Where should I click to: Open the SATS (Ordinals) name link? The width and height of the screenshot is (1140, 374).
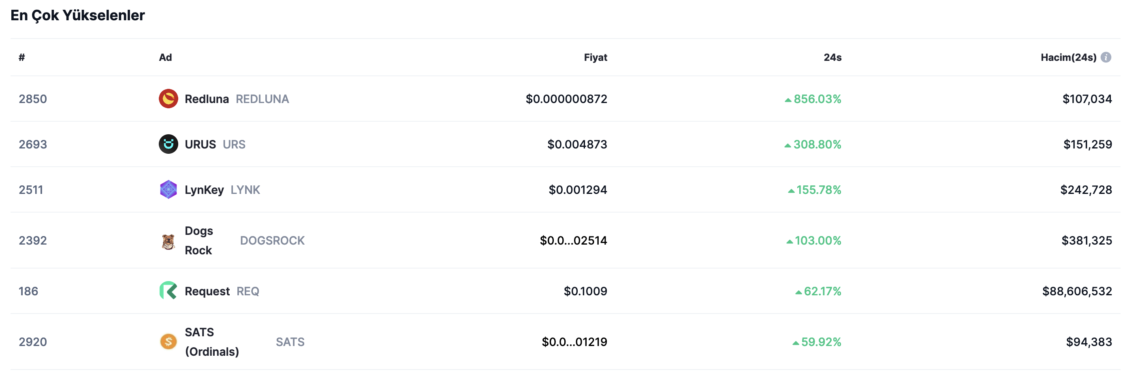click(x=212, y=341)
